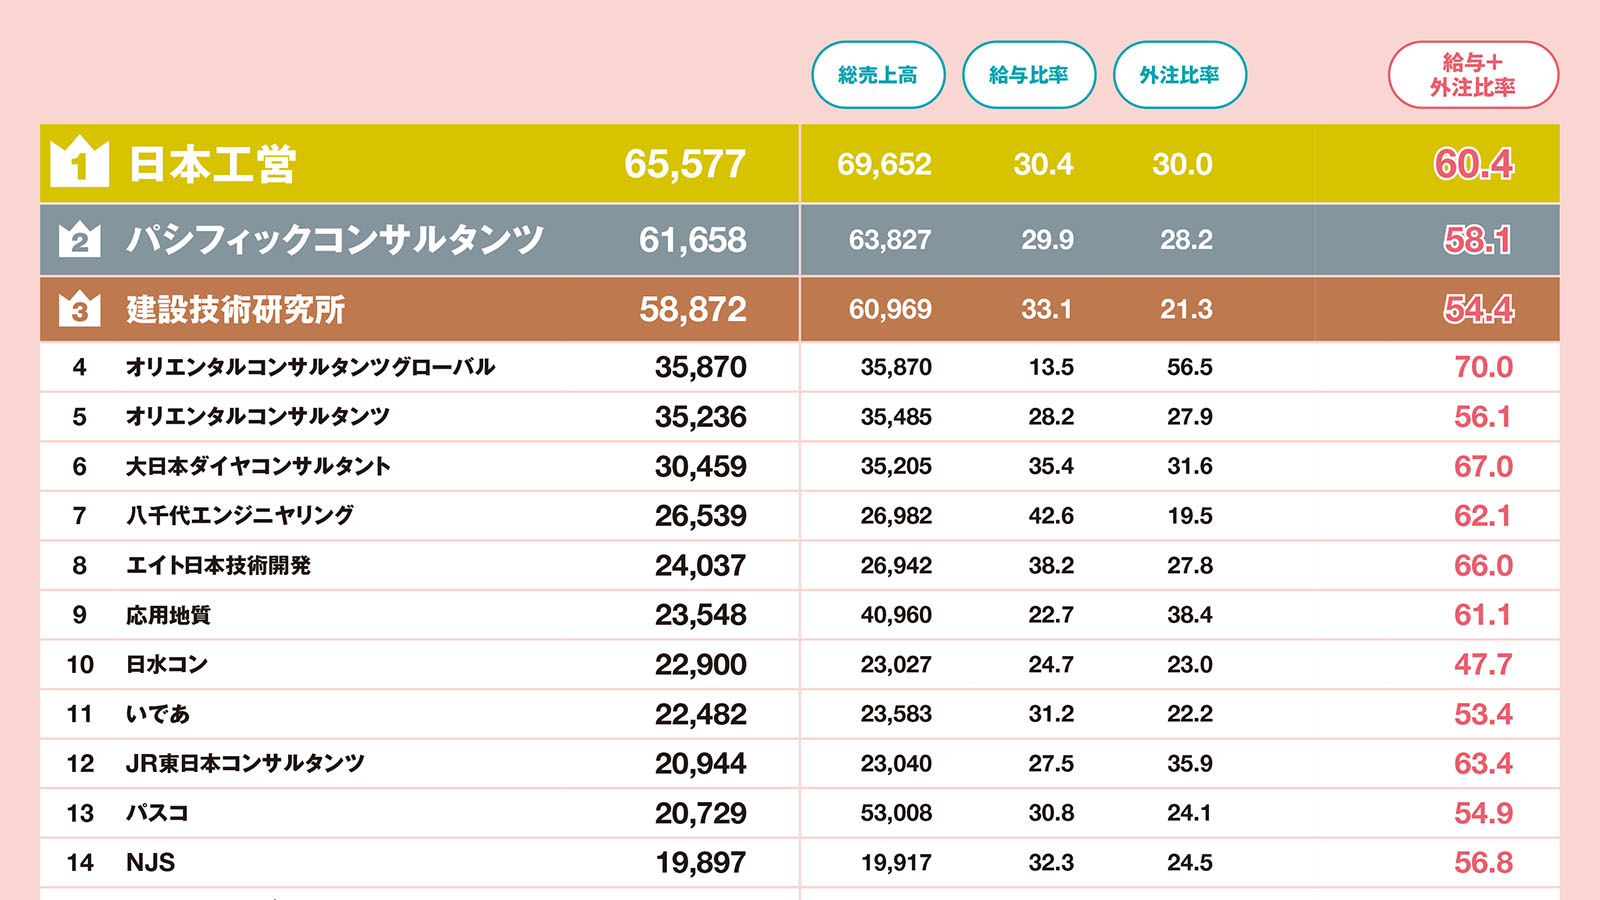The height and width of the screenshot is (900, 1600).
Task: Click the 建設技術研究所 company name
Action: point(235,310)
